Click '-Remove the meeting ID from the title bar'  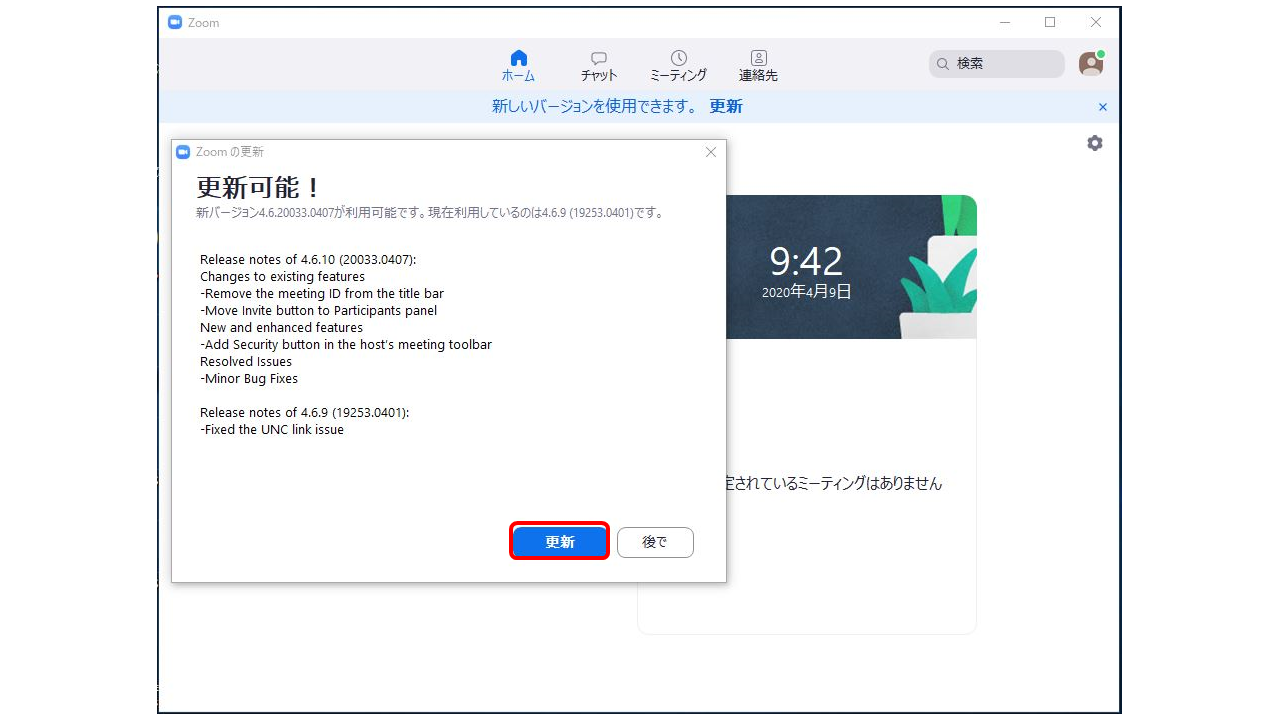322,293
